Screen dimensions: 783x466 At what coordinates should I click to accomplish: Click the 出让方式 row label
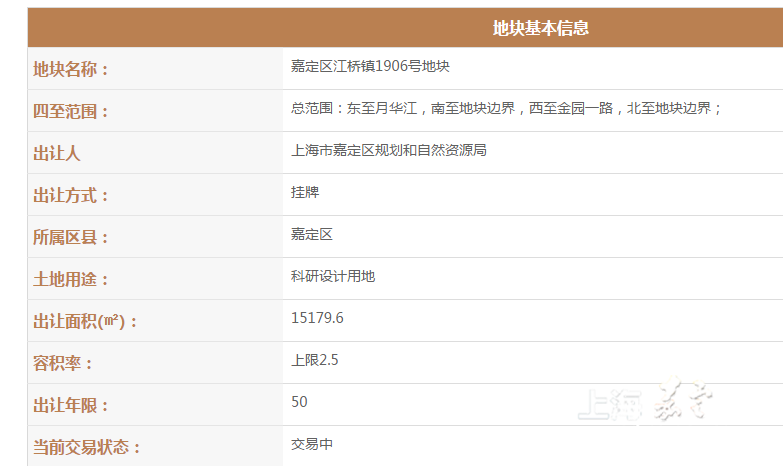71,196
